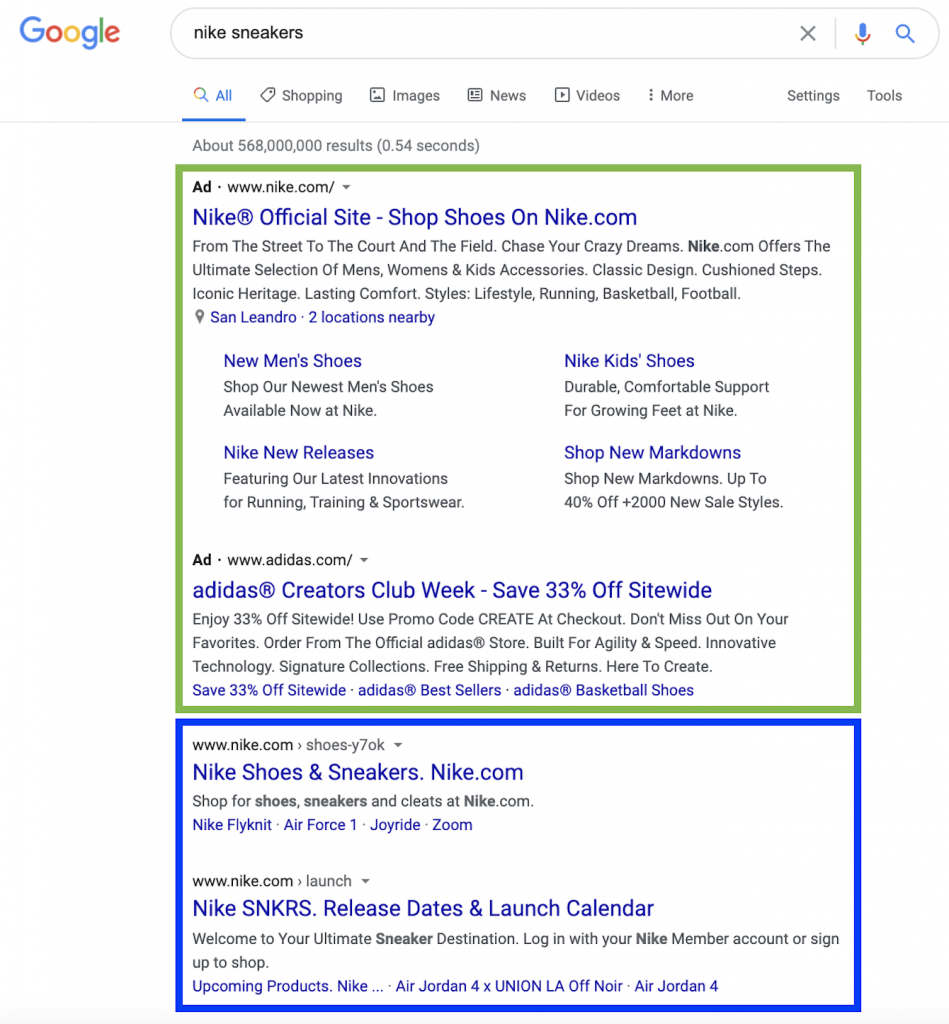
Task: Open San Leandro locations nearby link
Action: coord(323,317)
